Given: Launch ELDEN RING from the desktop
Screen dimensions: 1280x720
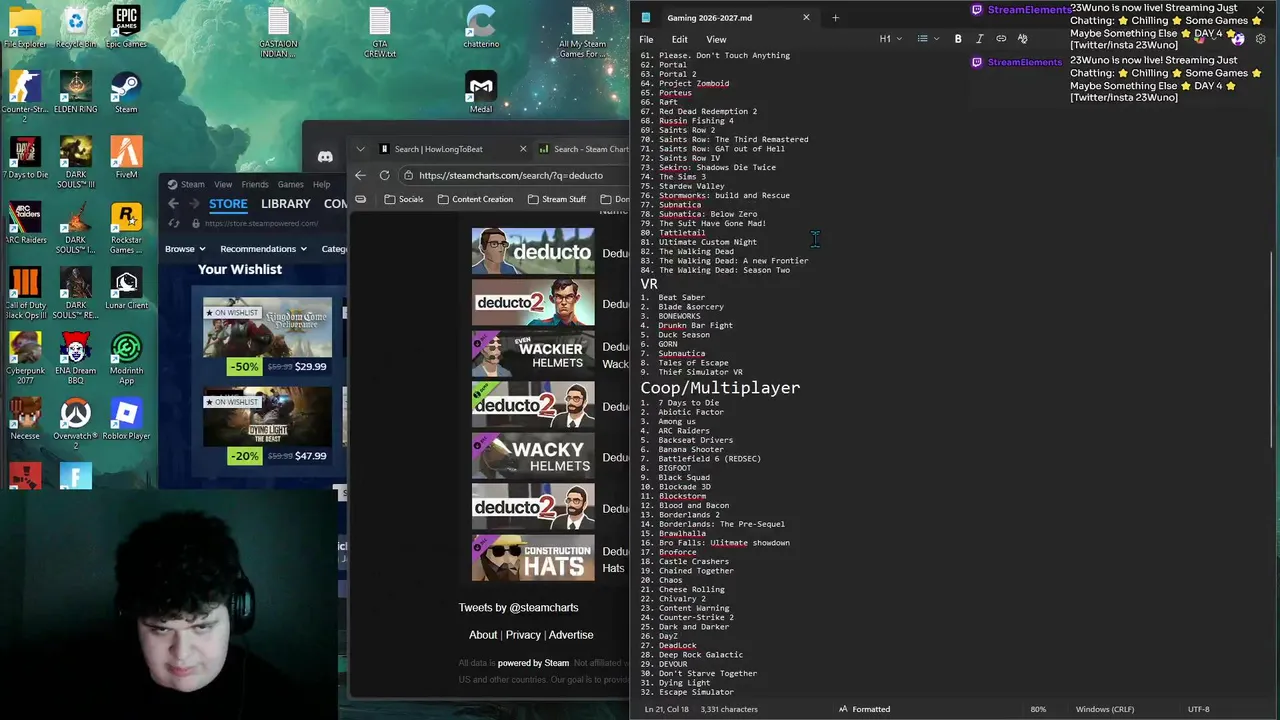Looking at the screenshot, I should coord(76,92).
